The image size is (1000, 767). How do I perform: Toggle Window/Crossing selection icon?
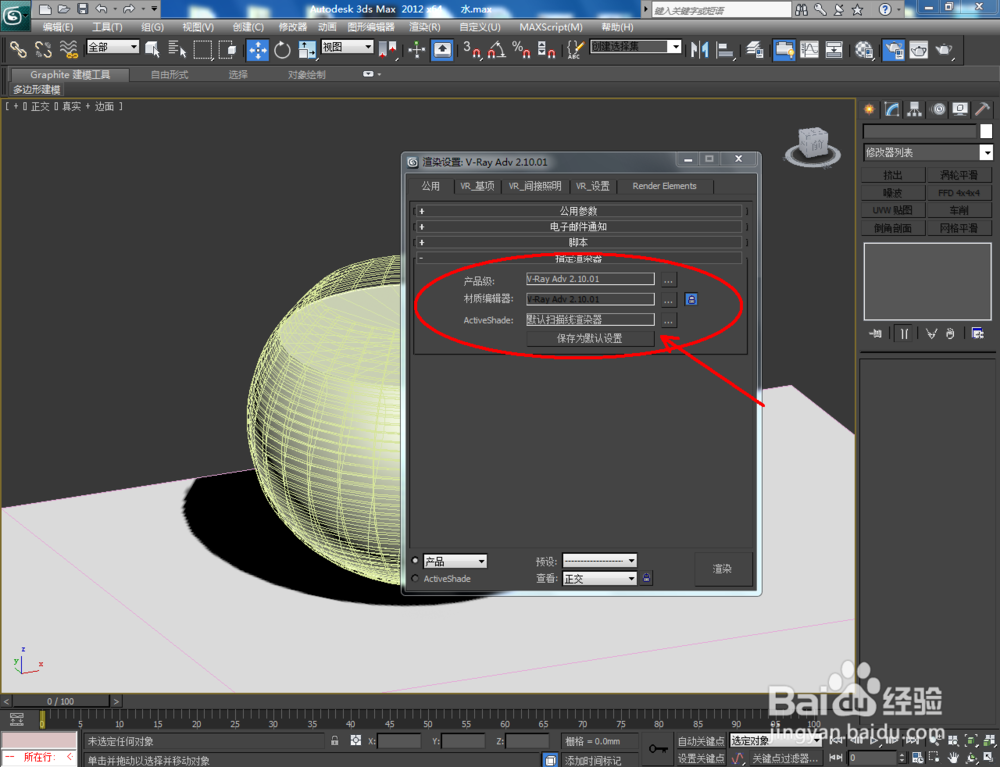[x=228, y=49]
